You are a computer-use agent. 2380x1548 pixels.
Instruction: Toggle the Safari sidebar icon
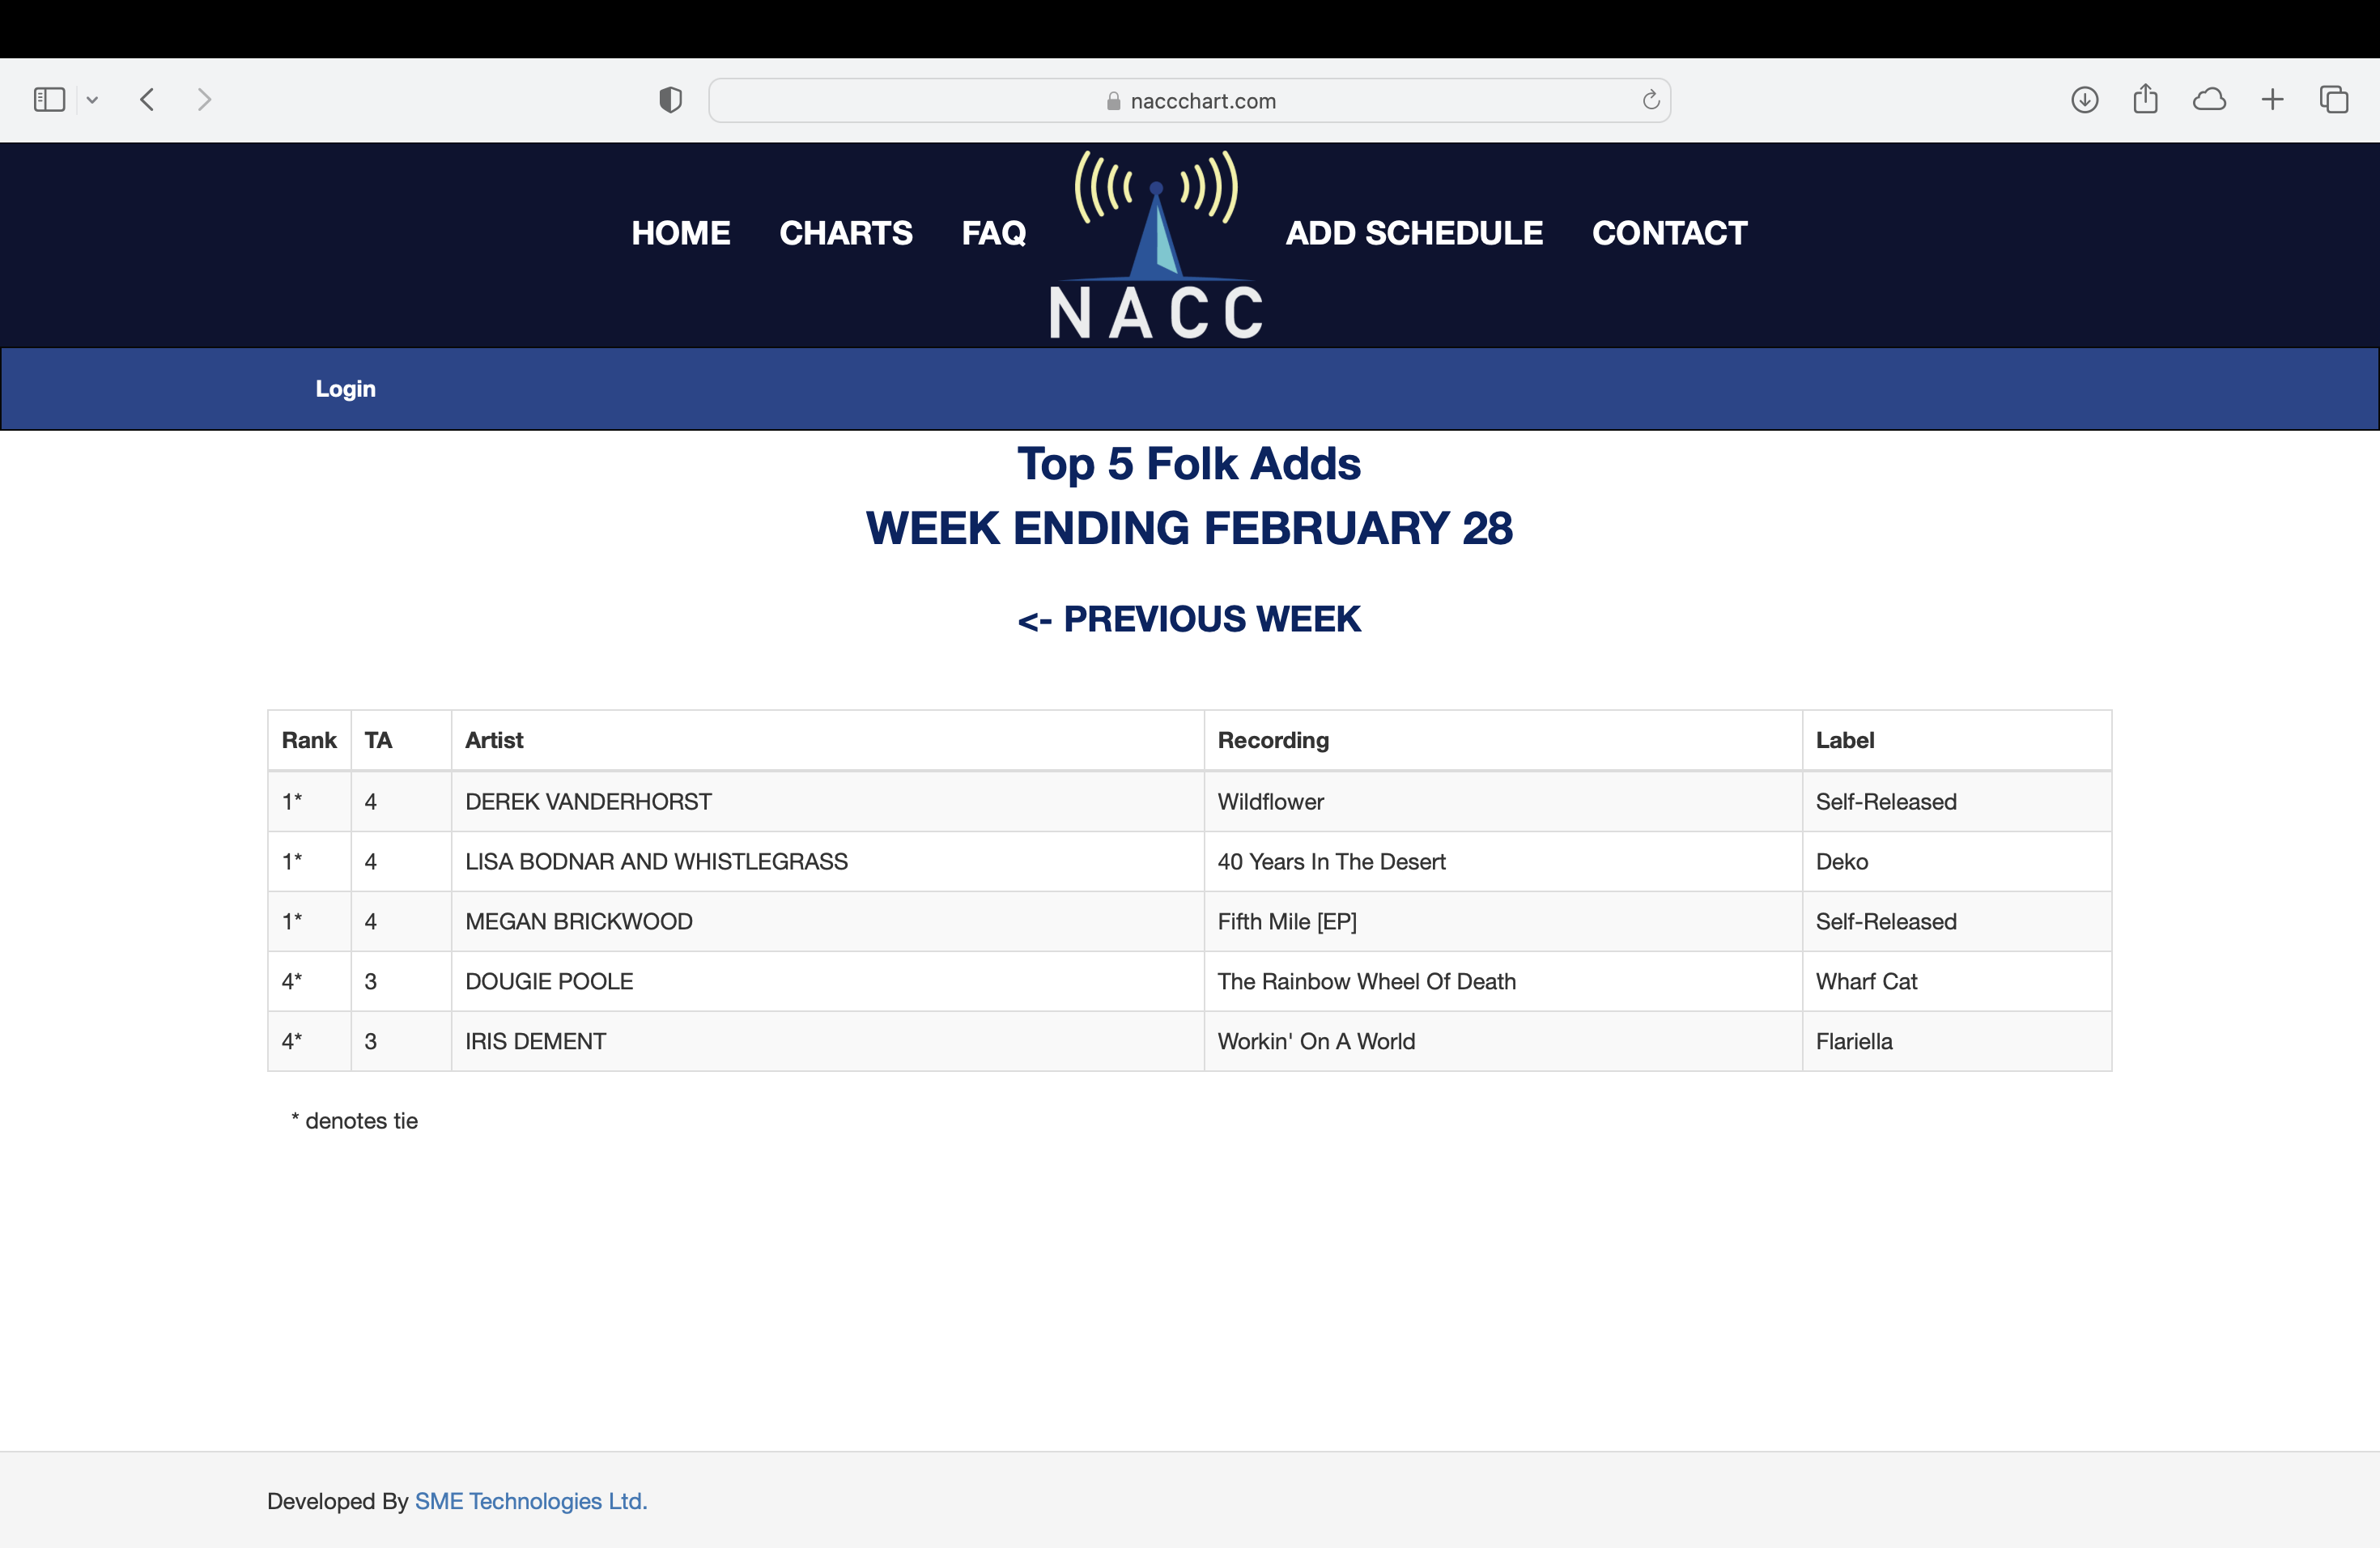49,100
